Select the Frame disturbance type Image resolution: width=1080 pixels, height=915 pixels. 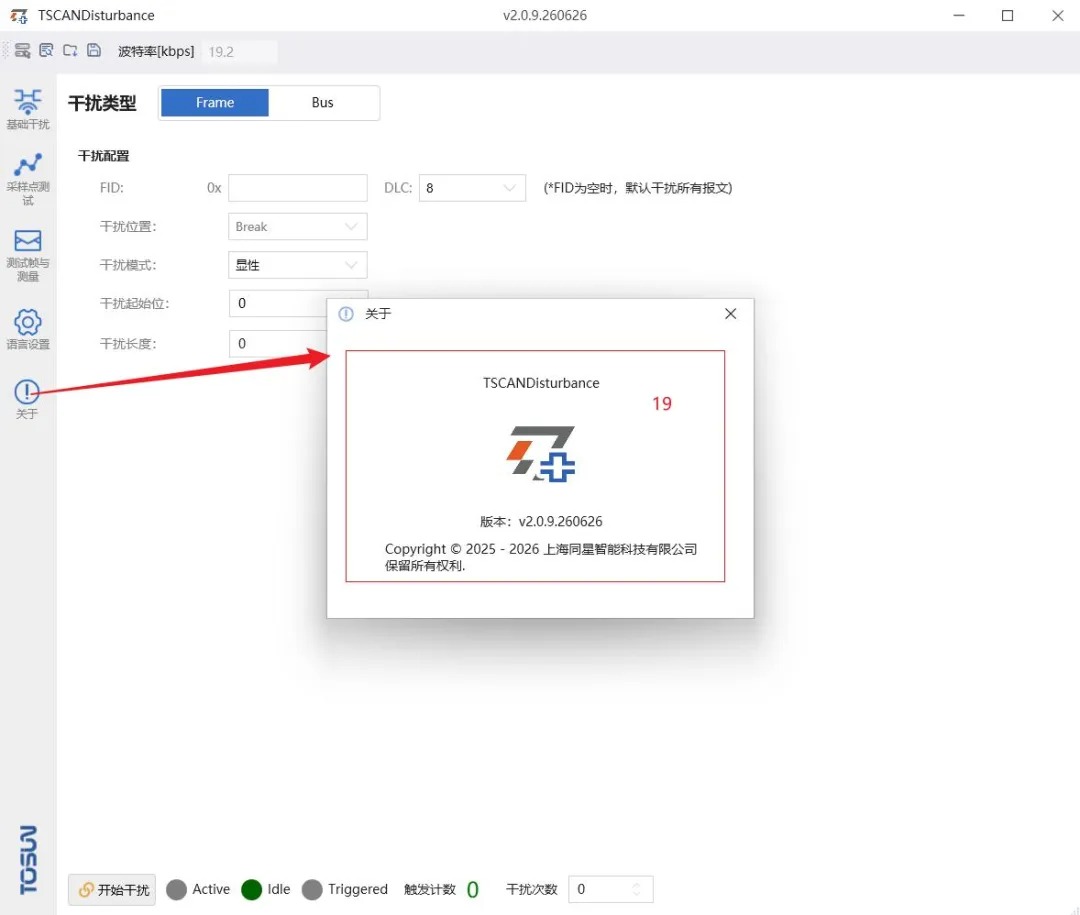(x=215, y=103)
